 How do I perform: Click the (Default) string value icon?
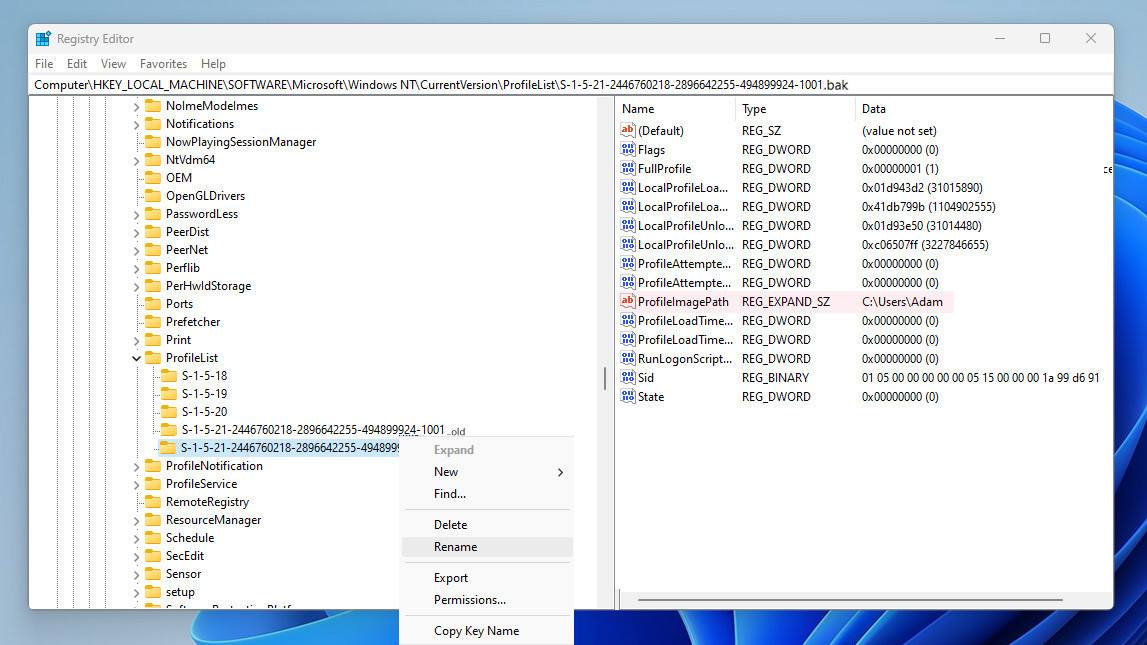point(628,130)
